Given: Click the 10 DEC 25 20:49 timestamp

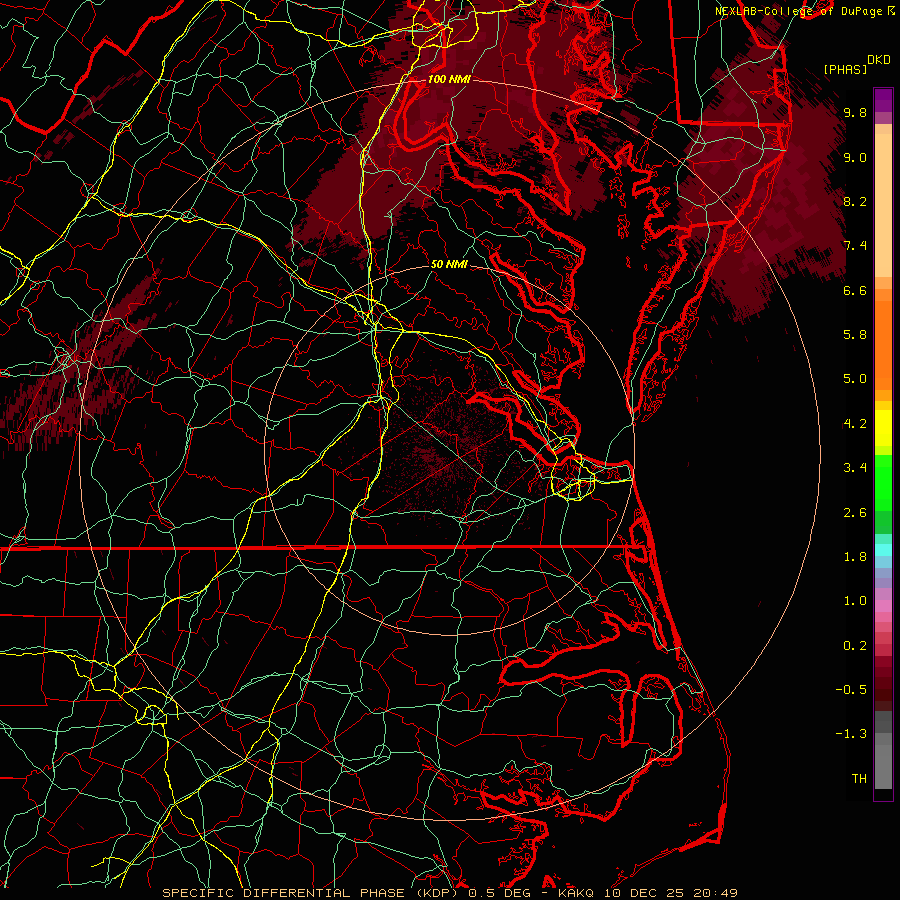Looking at the screenshot, I should click(x=669, y=893).
